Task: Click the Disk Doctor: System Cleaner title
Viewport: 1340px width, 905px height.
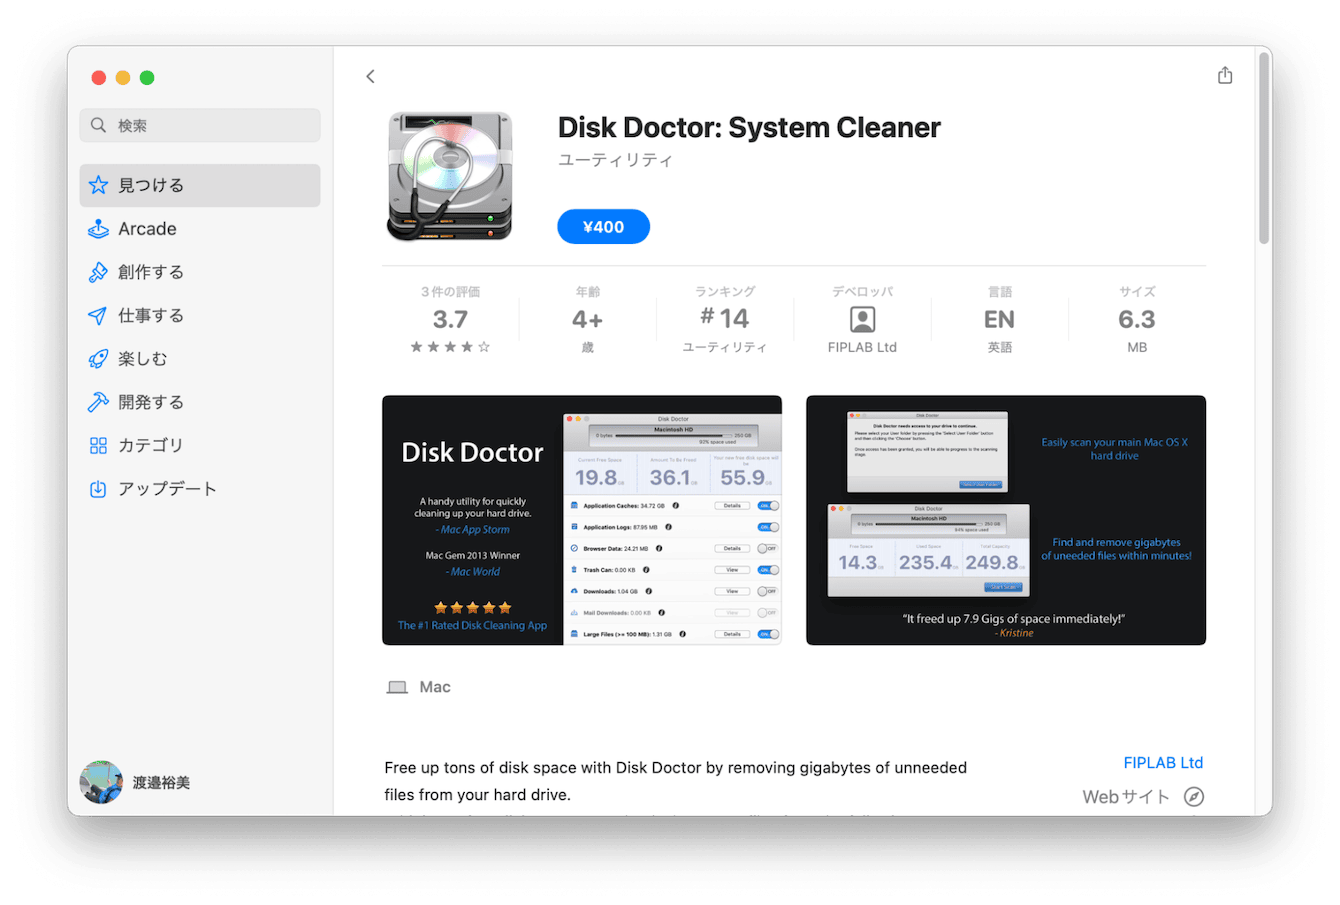Action: [749, 127]
